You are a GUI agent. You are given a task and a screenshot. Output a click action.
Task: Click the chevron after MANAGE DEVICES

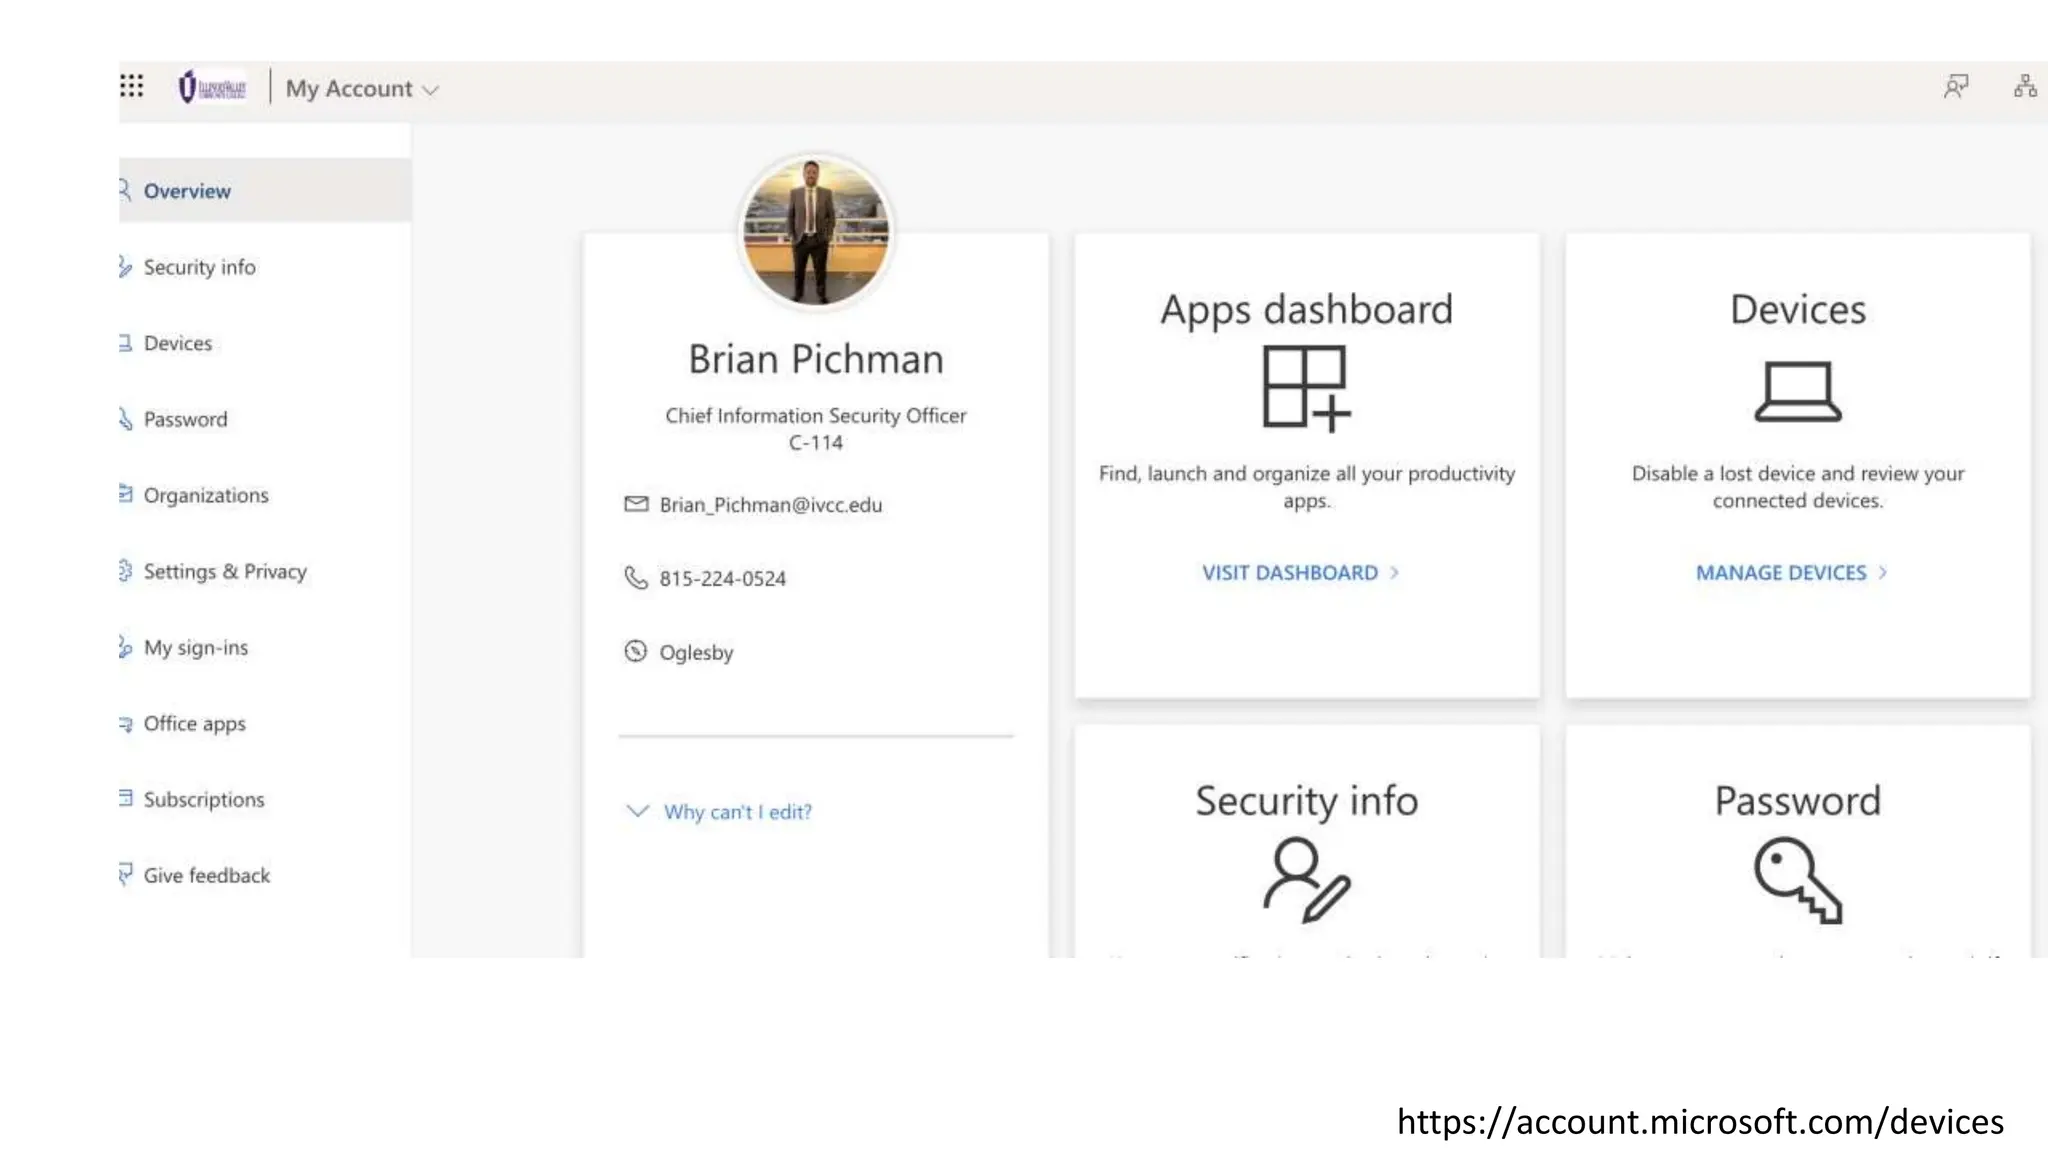pyautogui.click(x=1883, y=572)
